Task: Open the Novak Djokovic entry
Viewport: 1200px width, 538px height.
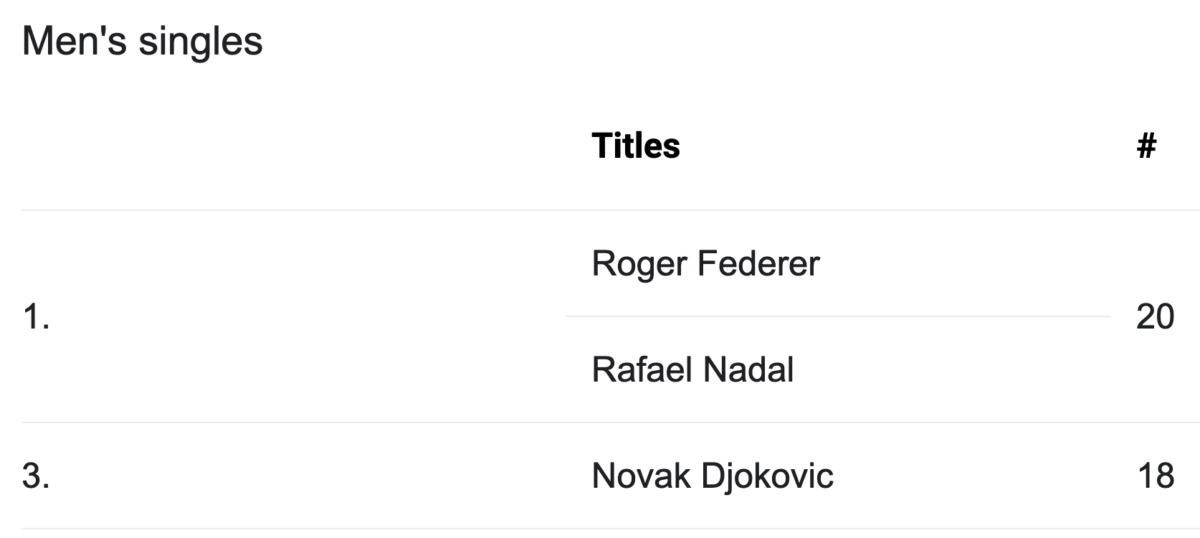Action: pos(713,476)
